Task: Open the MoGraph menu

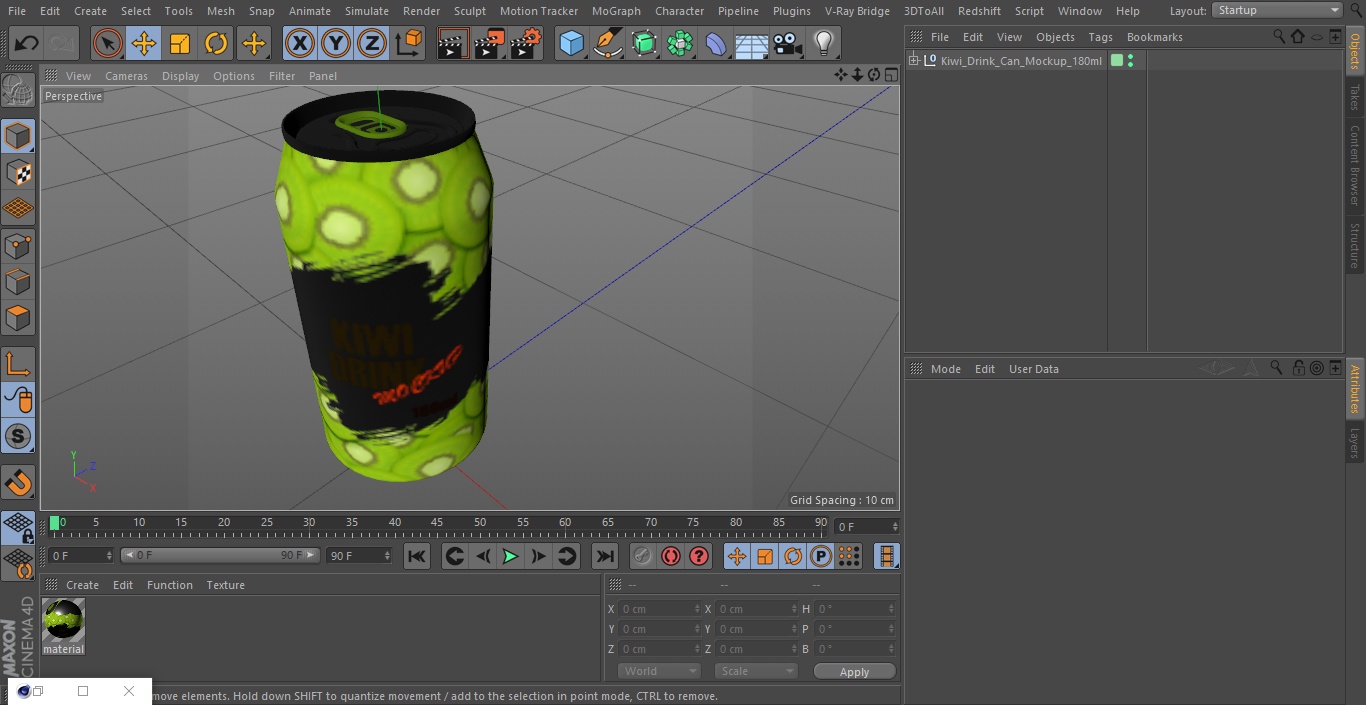Action: 616,11
